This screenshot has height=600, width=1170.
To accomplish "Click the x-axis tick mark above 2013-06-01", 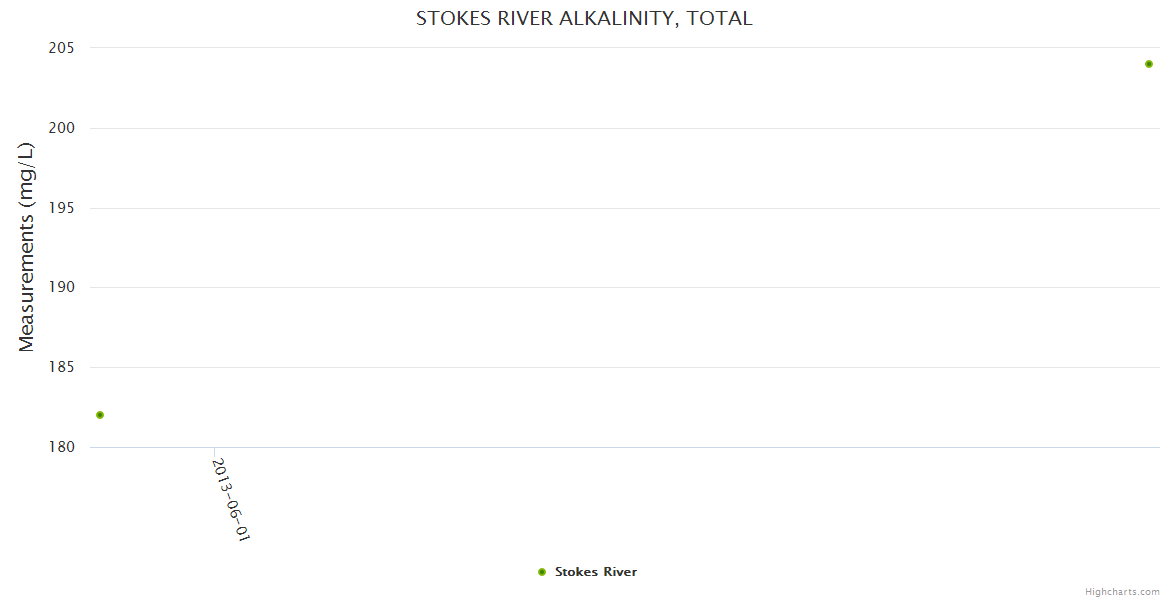I will (x=215, y=452).
